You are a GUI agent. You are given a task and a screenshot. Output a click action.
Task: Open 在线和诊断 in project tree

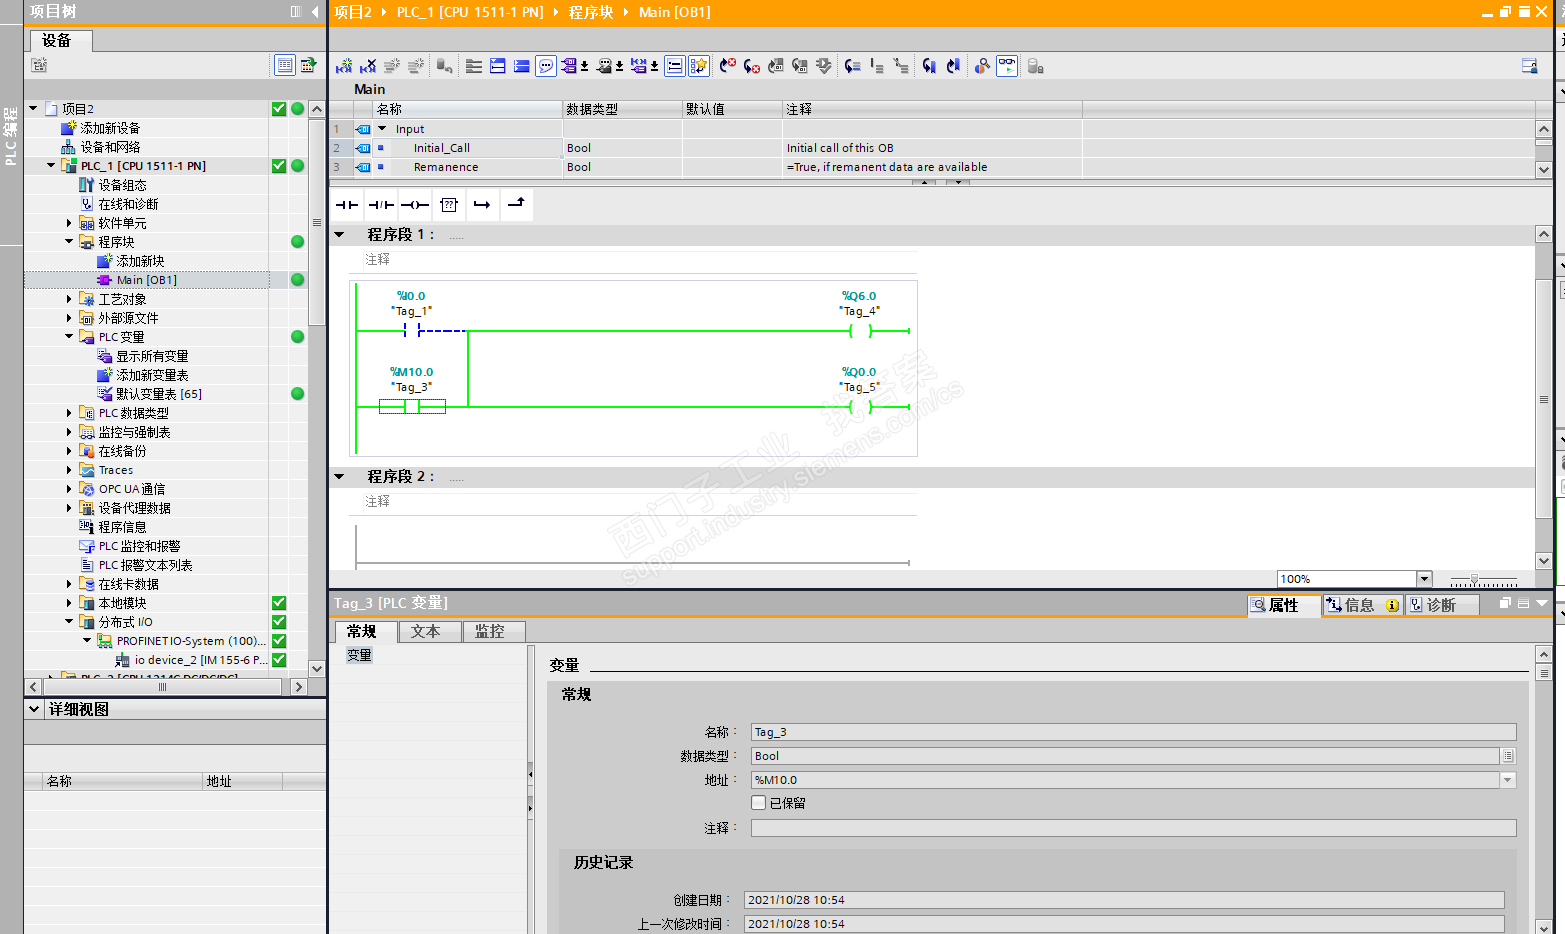pos(128,204)
